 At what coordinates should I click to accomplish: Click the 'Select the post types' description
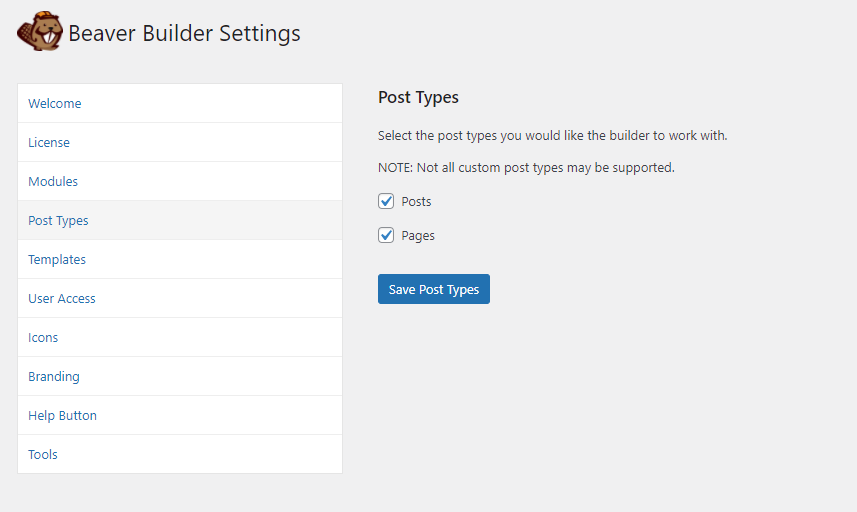click(553, 136)
